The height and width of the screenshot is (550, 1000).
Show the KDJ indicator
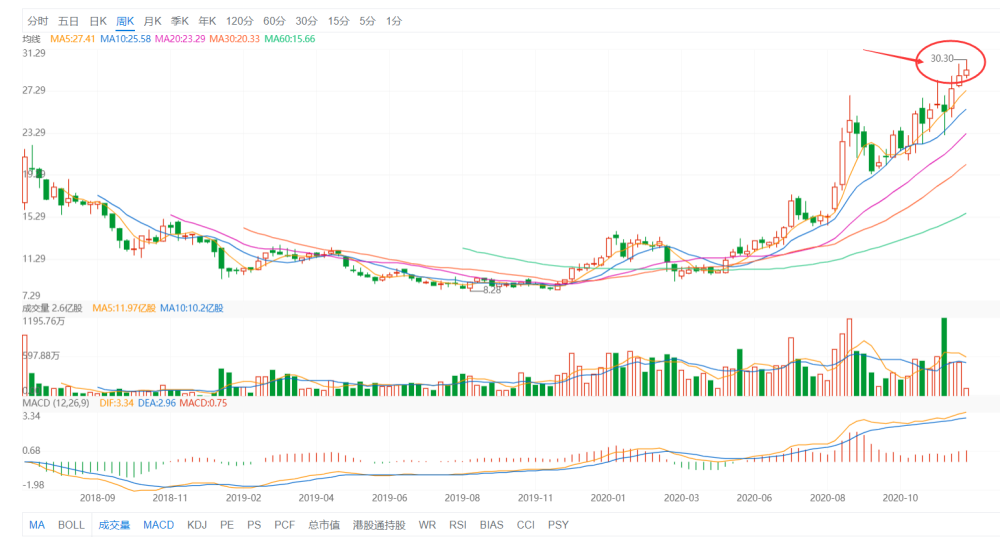click(197, 524)
